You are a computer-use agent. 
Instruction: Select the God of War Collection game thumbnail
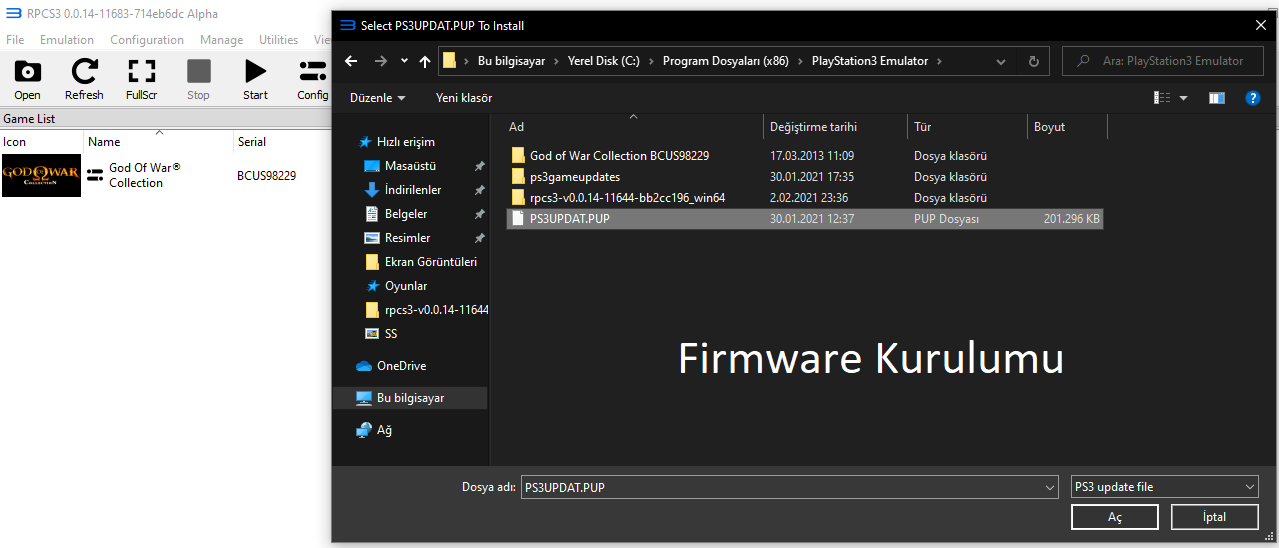point(41,175)
